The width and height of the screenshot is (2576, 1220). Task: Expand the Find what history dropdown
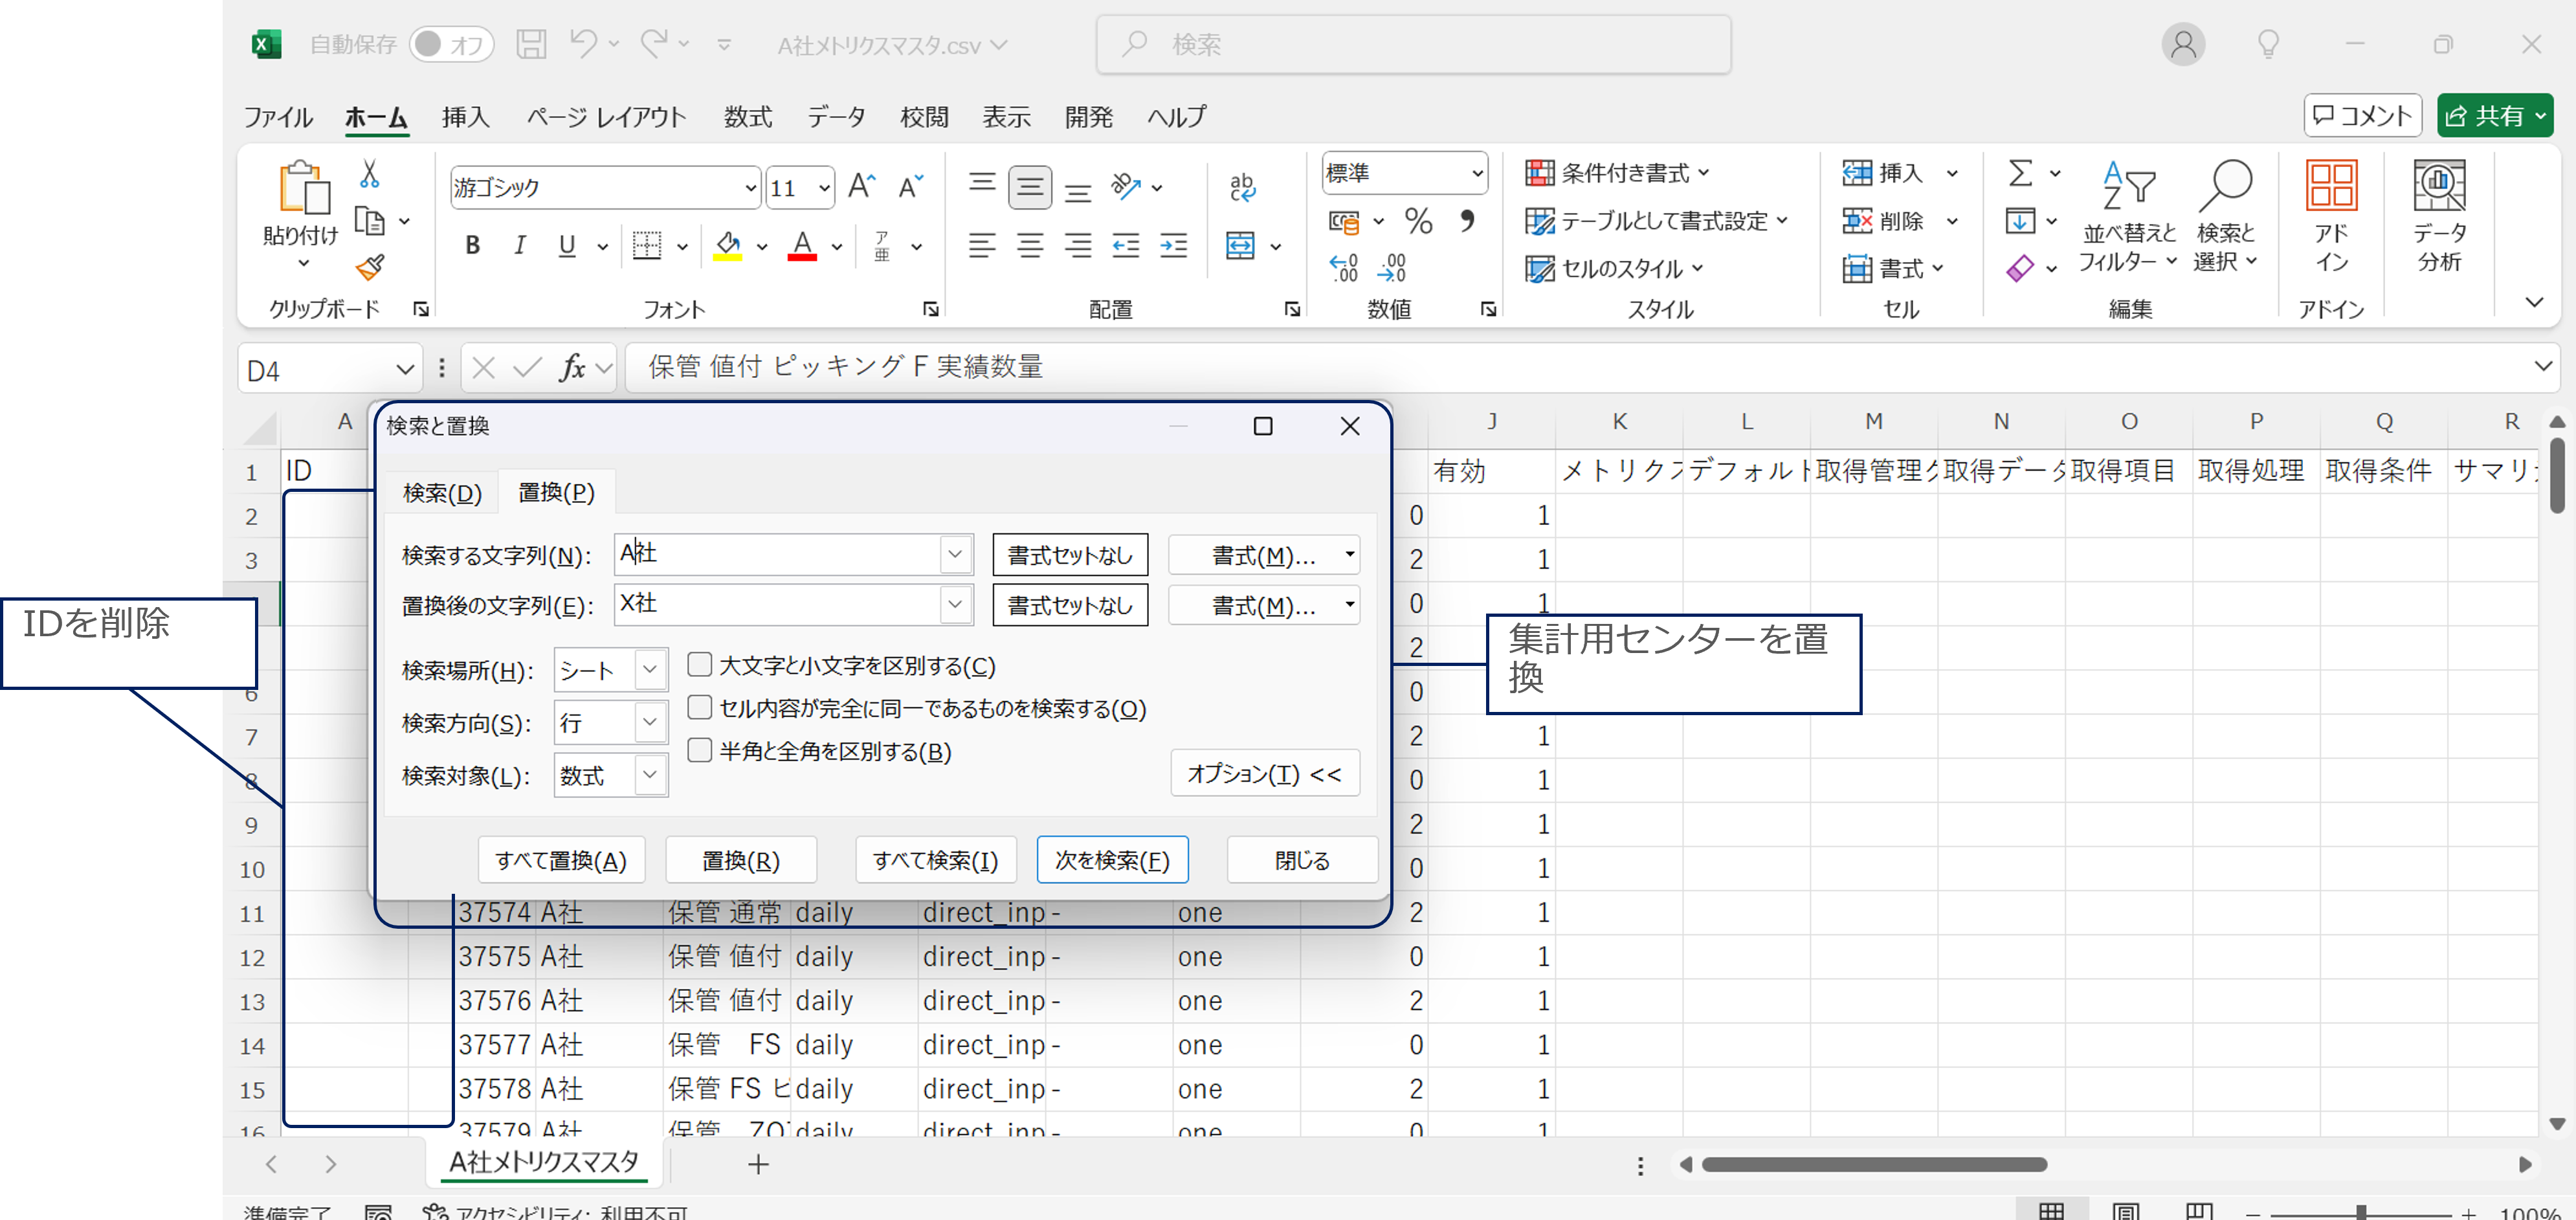pyautogui.click(x=955, y=554)
